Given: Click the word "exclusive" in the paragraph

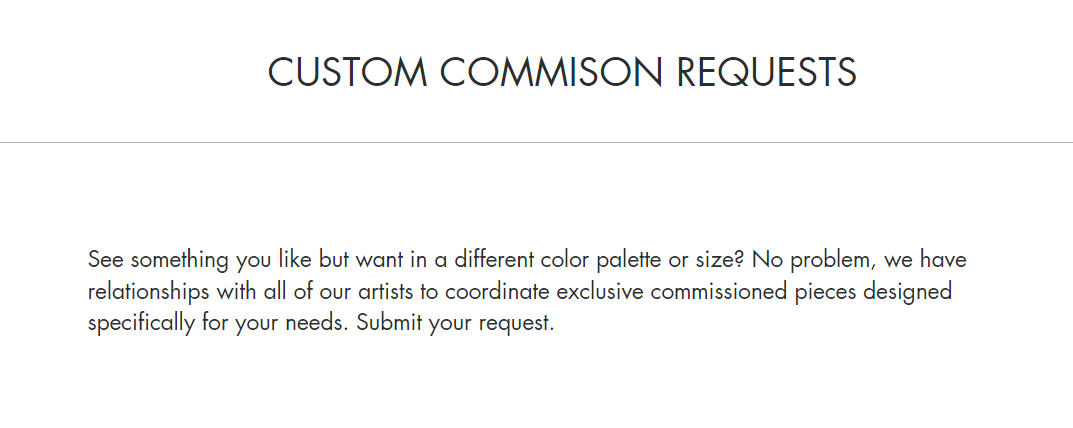Looking at the screenshot, I should pyautogui.click(x=599, y=292).
